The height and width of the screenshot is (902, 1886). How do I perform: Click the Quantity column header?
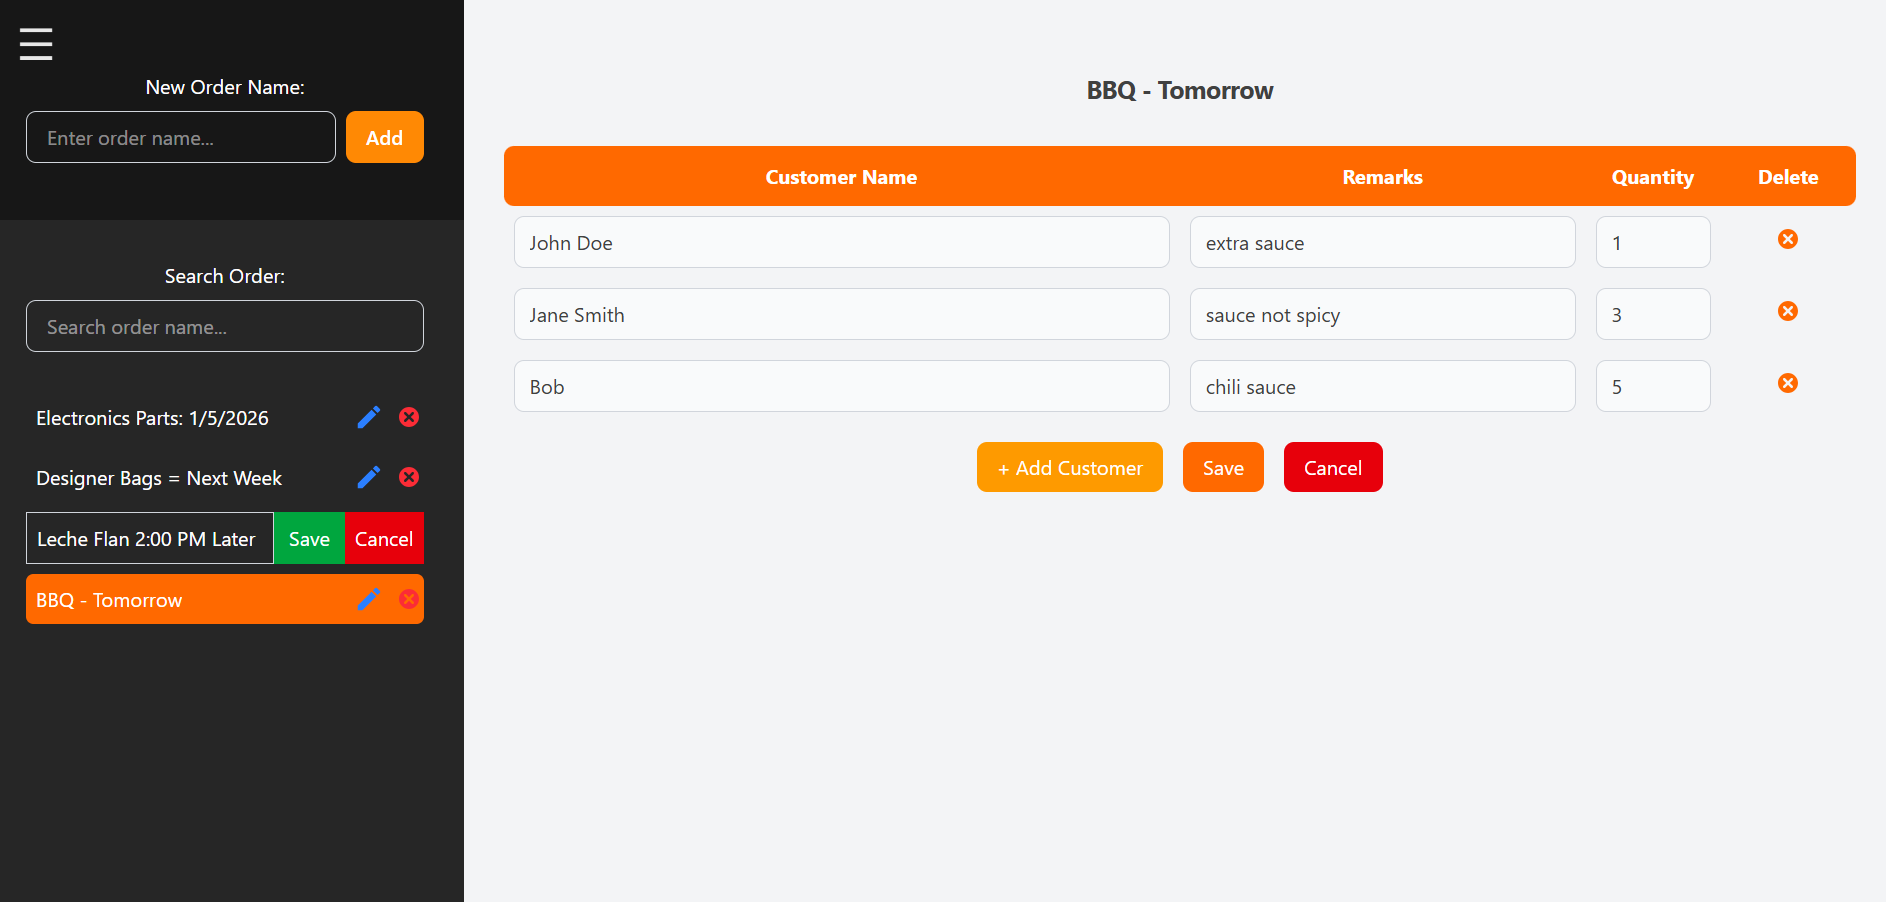click(1653, 177)
